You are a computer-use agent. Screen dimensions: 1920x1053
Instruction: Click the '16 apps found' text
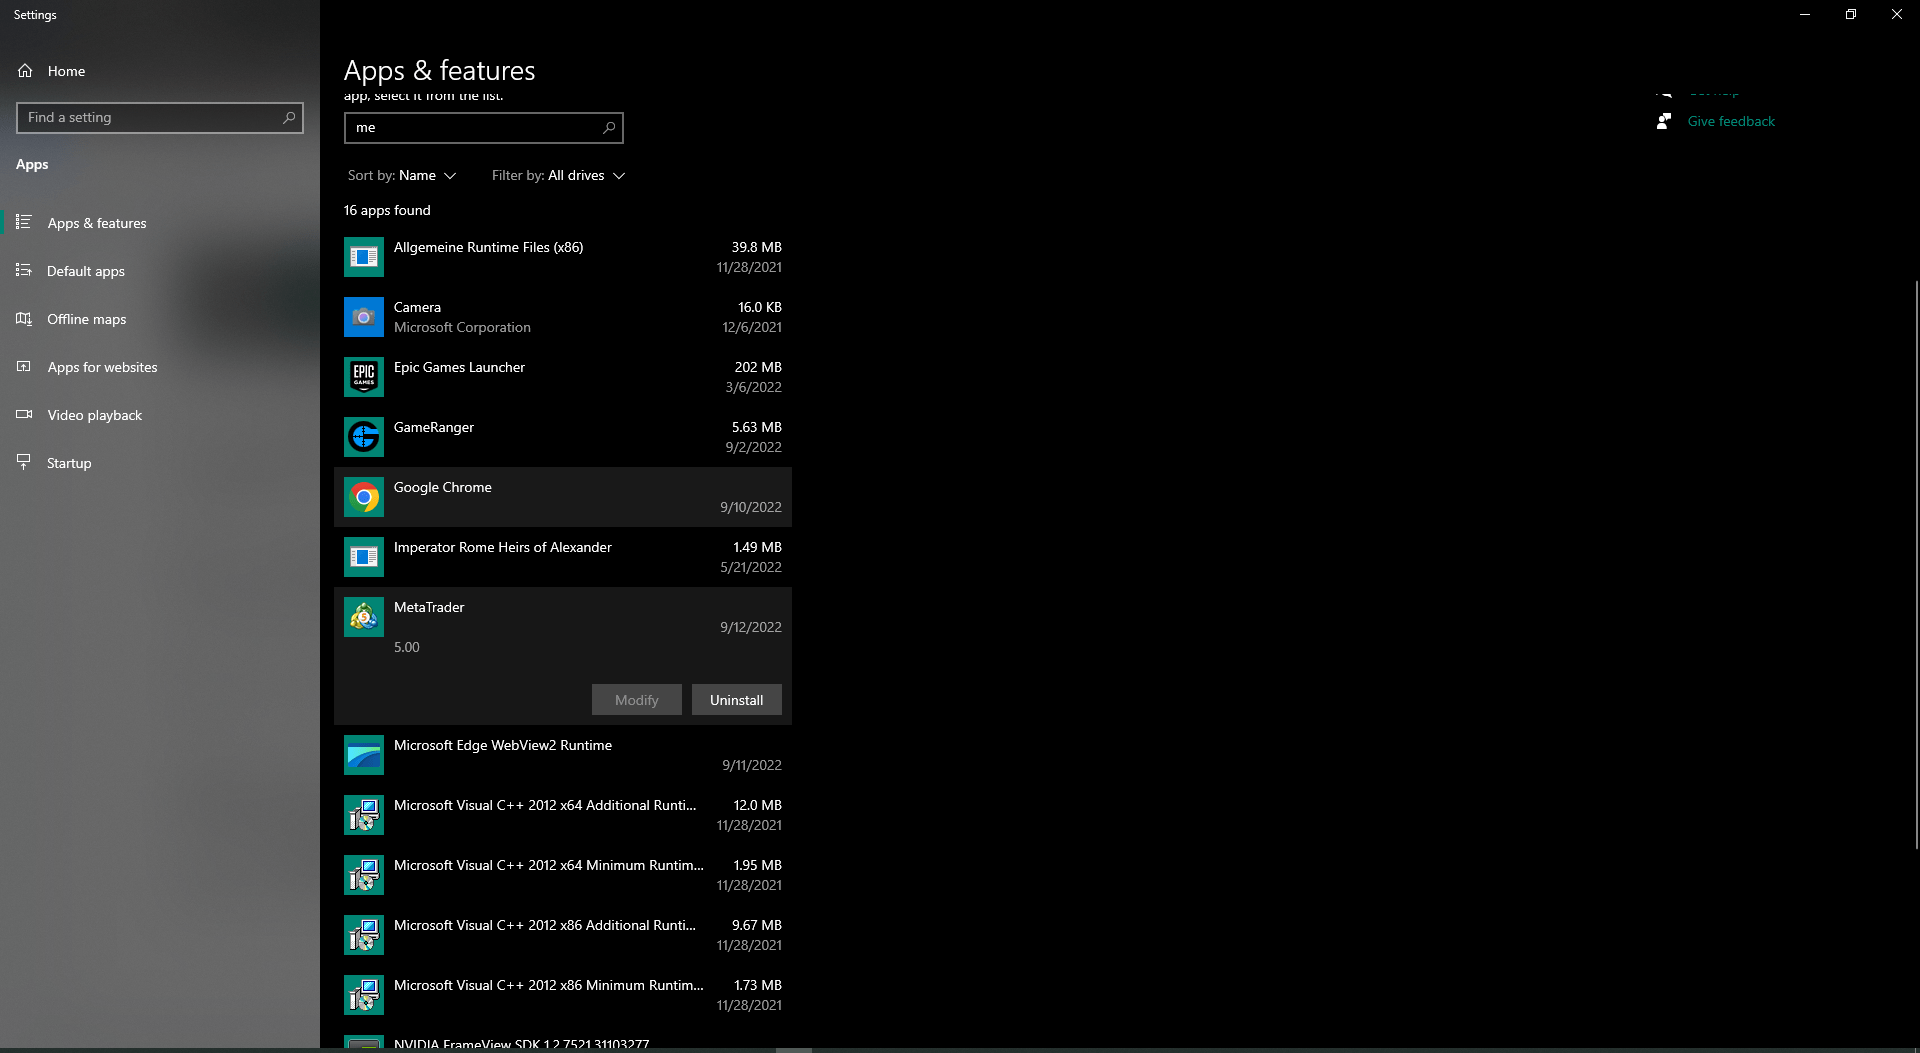(x=387, y=210)
